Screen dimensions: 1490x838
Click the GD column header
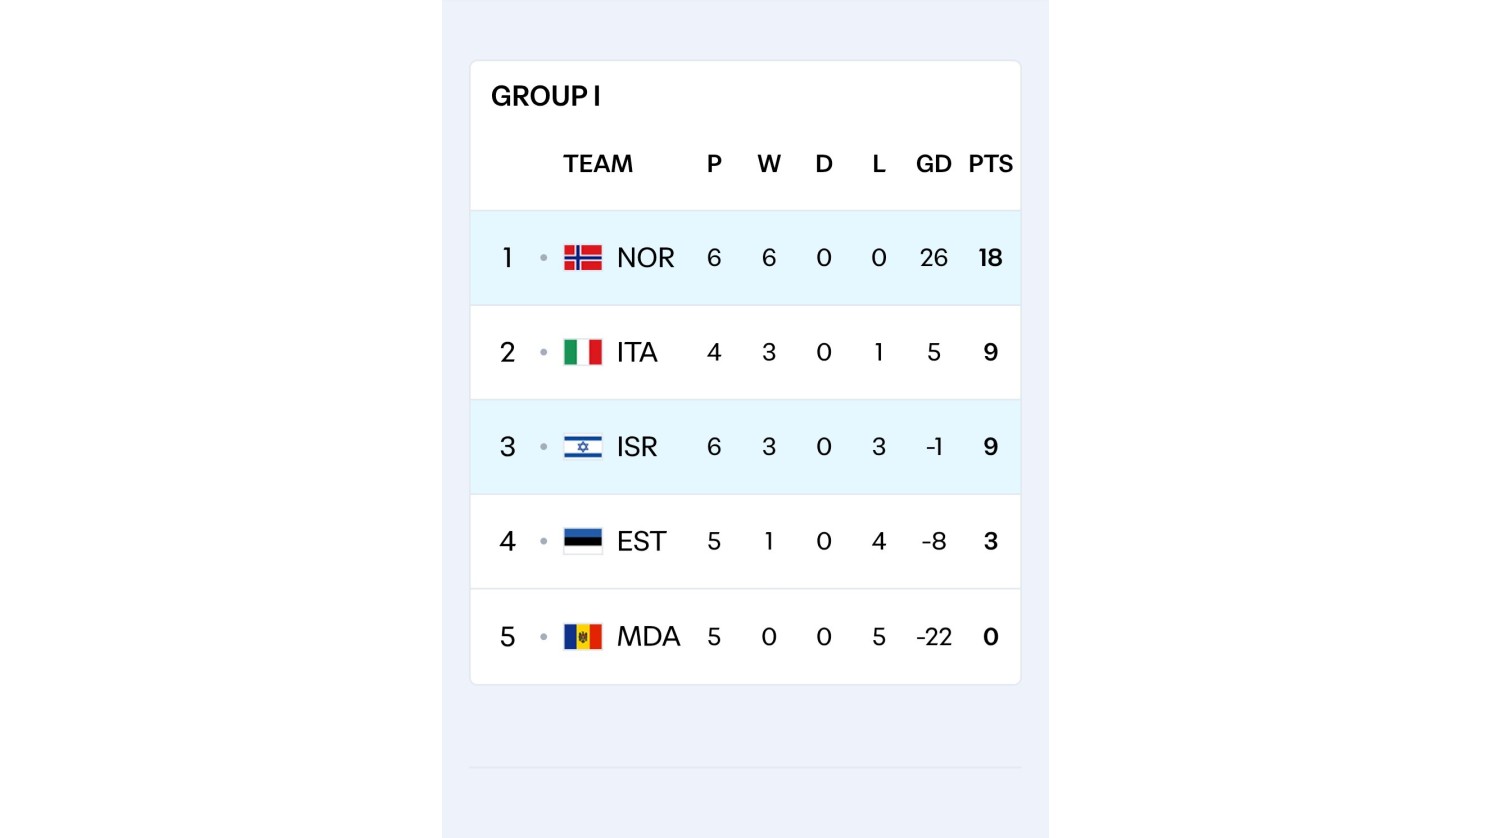pos(933,164)
